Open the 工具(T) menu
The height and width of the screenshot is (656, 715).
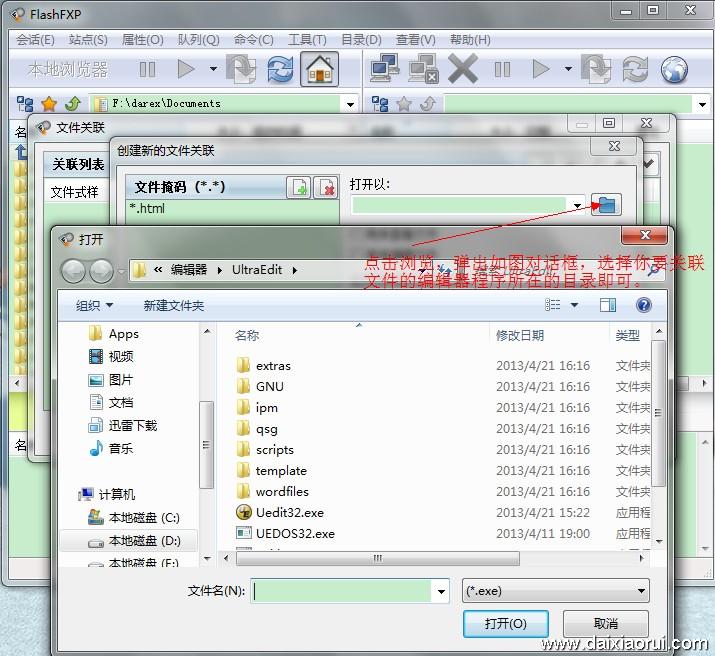click(x=307, y=40)
